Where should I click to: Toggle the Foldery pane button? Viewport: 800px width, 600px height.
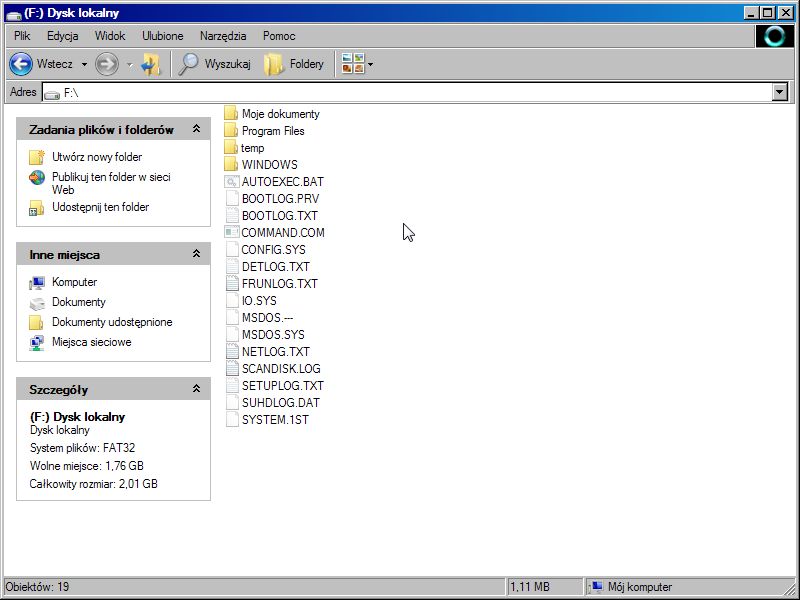(x=294, y=64)
